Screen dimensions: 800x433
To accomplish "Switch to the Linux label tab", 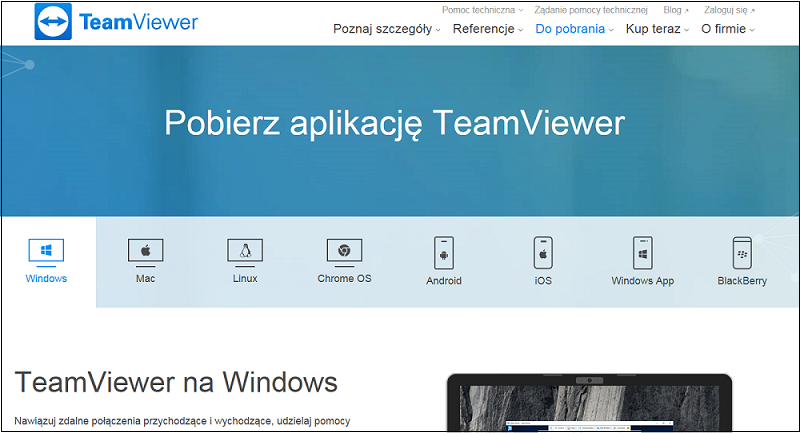I will click(x=245, y=278).
